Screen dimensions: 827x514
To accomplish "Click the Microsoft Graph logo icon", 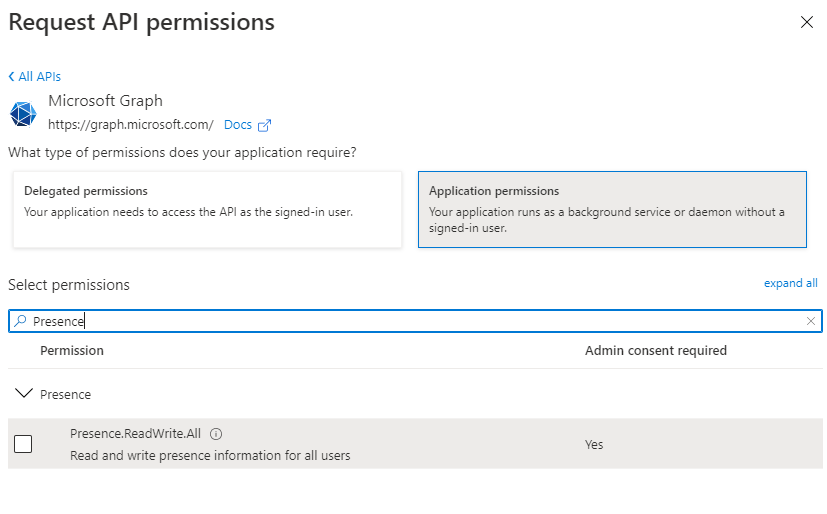I will click(x=23, y=114).
